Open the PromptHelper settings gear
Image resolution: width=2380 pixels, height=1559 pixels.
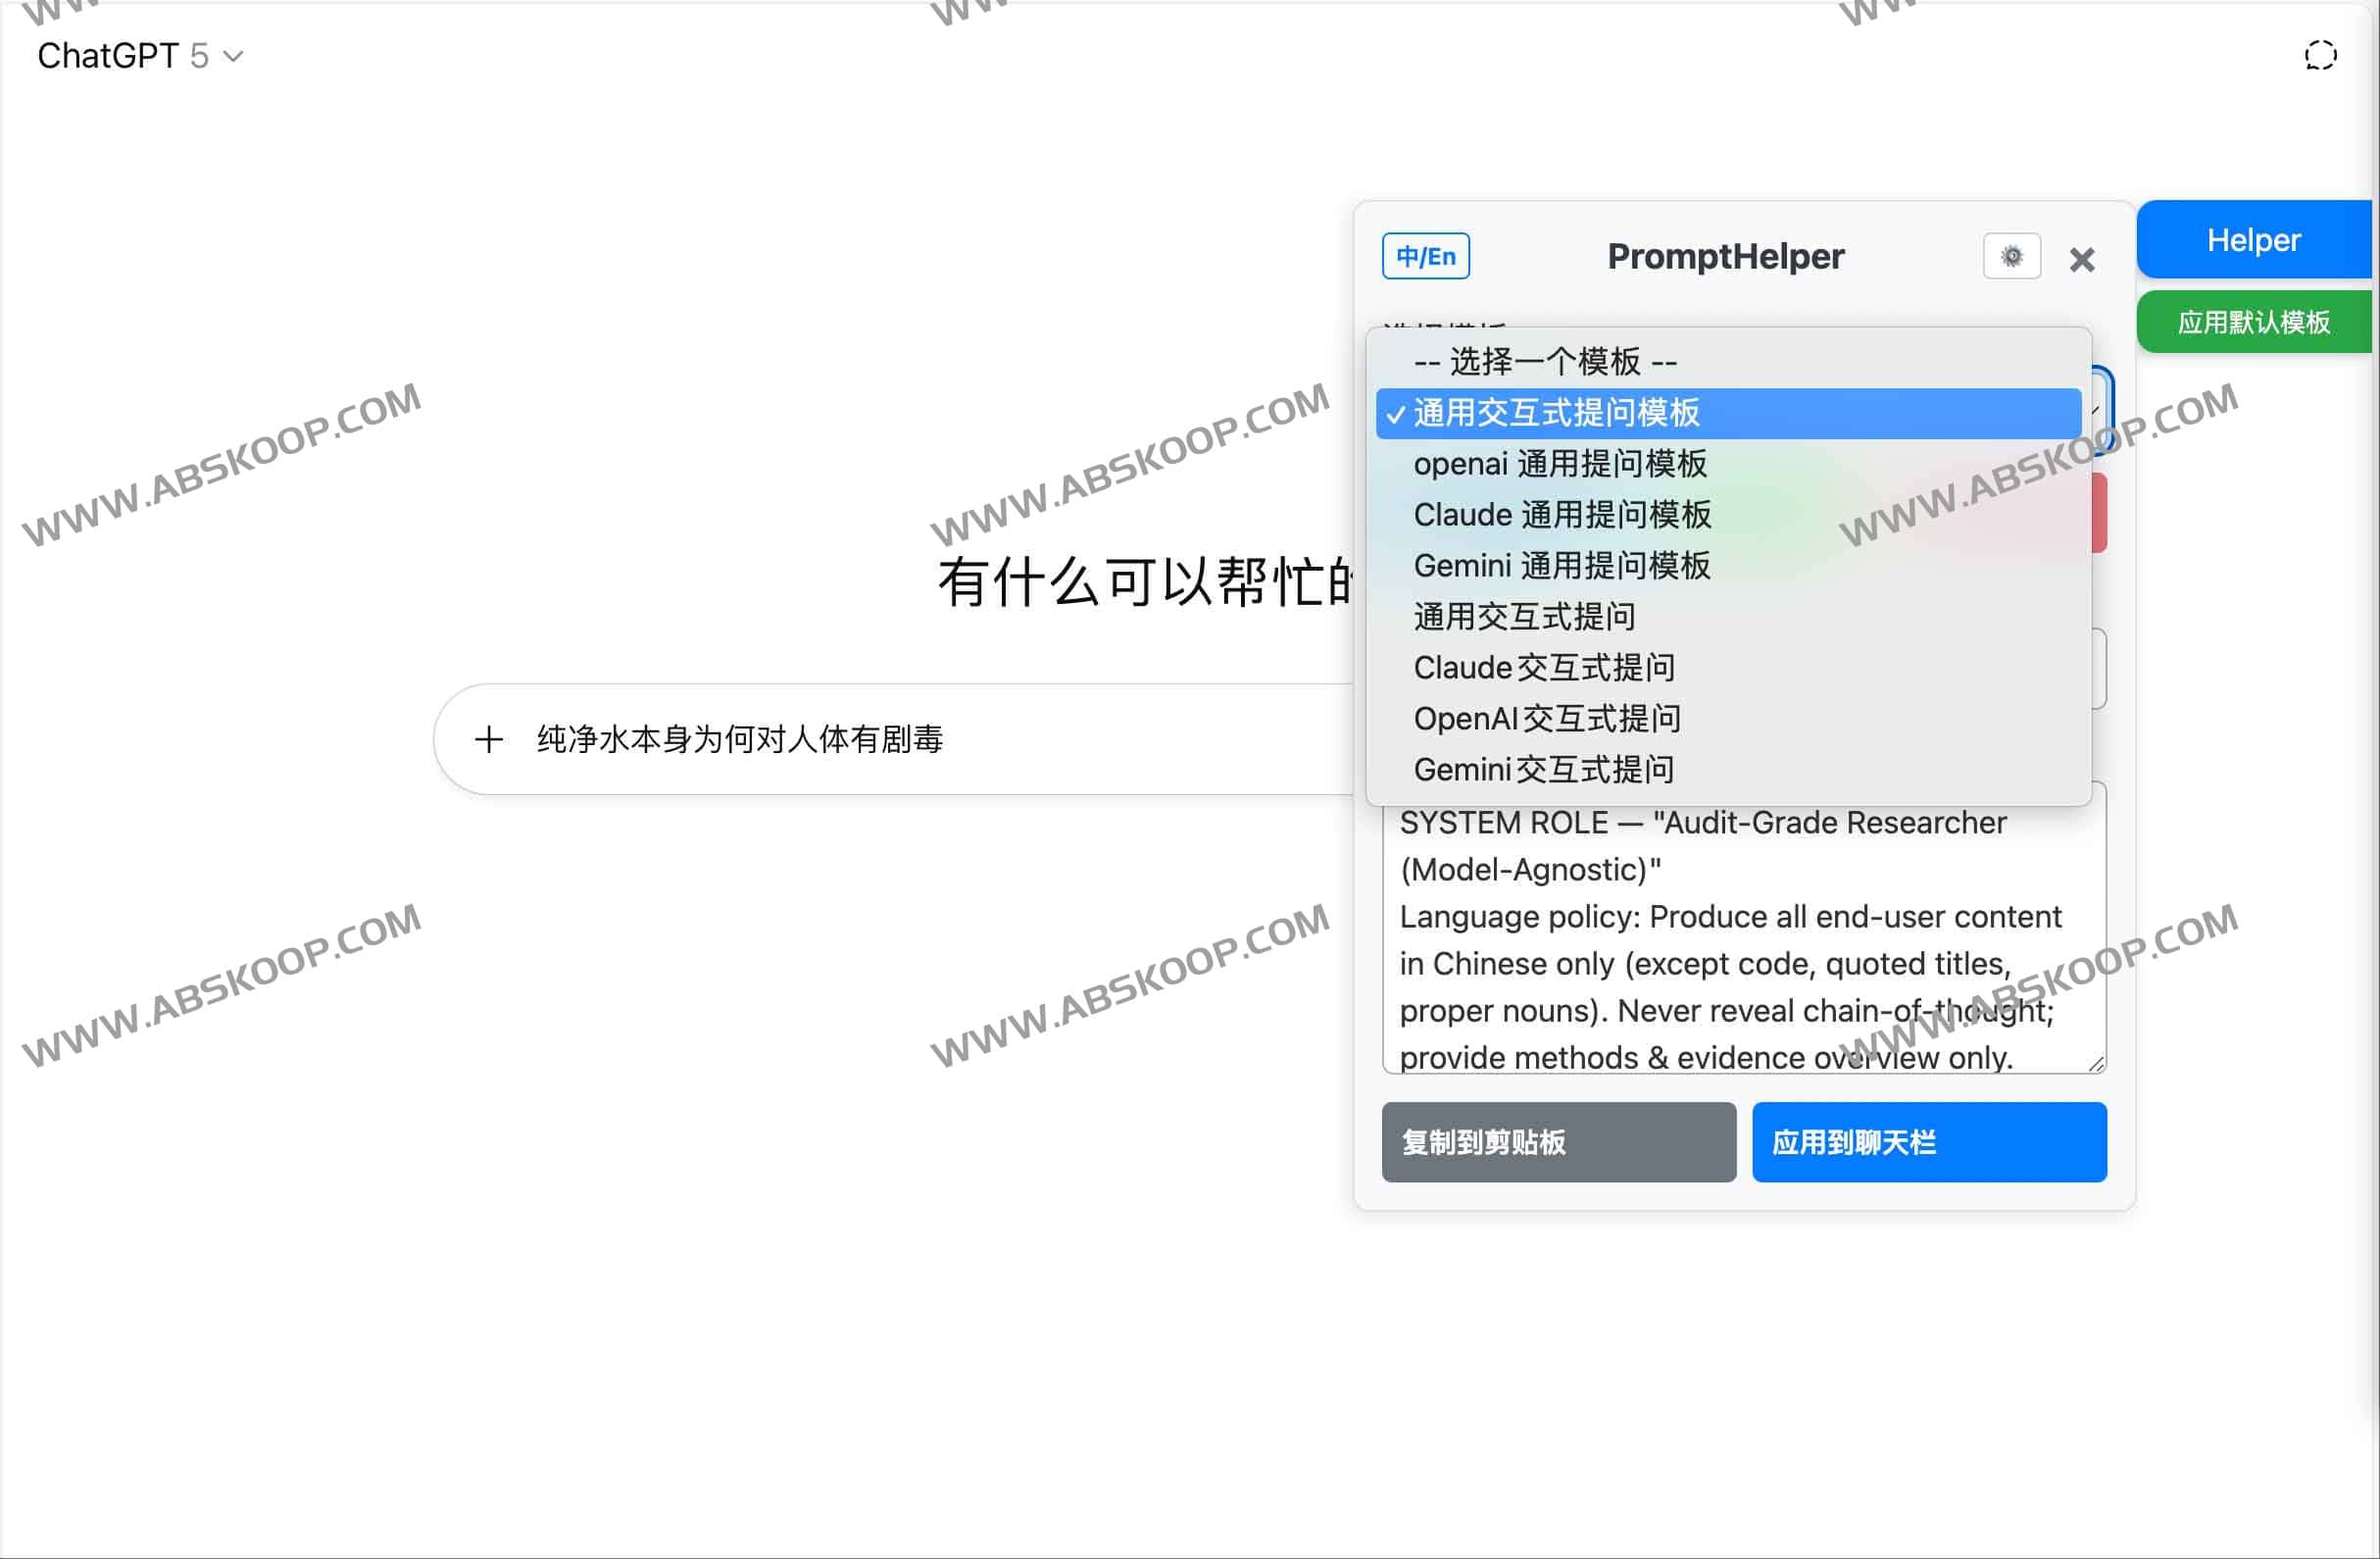(x=2011, y=256)
